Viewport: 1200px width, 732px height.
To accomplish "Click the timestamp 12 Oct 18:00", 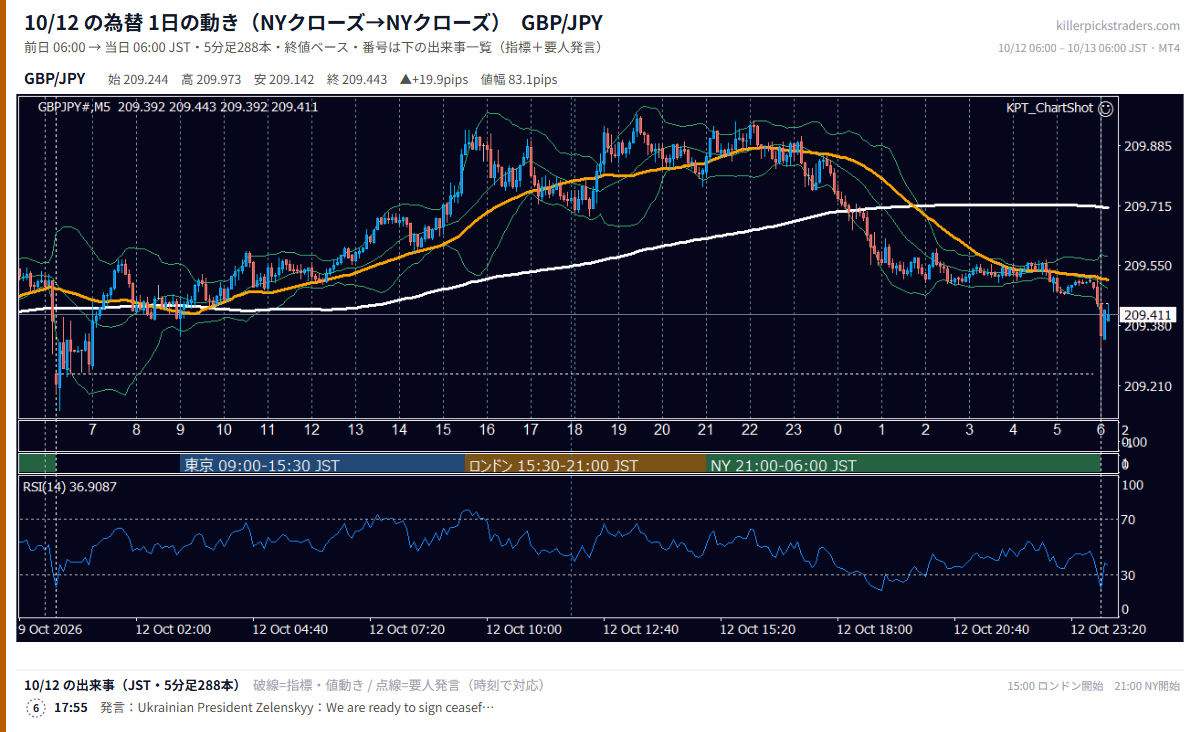I will pos(875,629).
